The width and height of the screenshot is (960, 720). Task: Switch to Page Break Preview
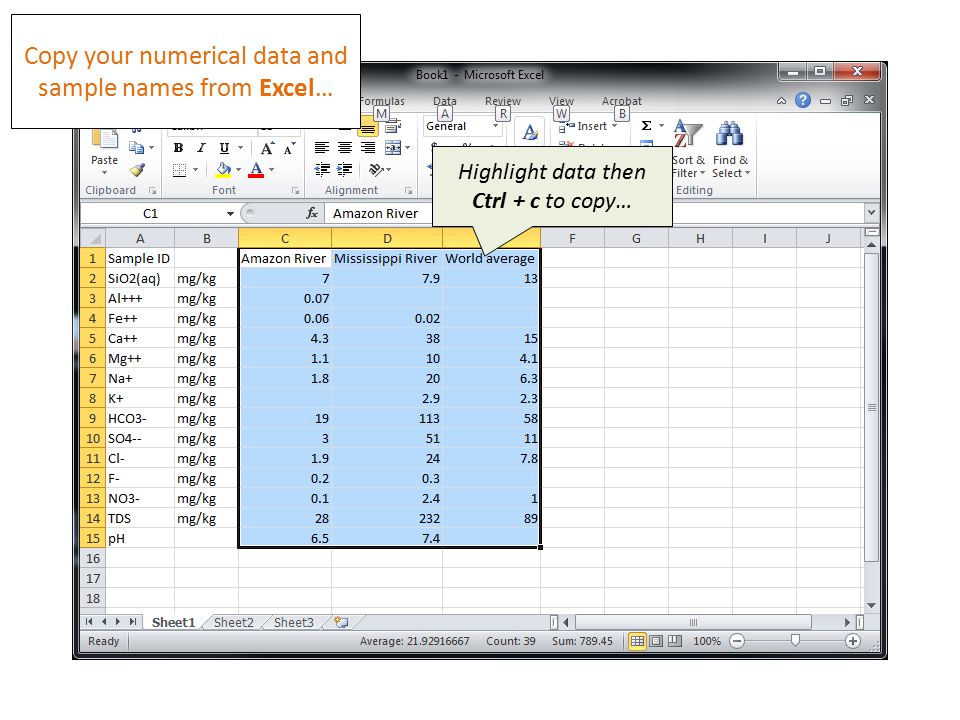pyautogui.click(x=675, y=641)
